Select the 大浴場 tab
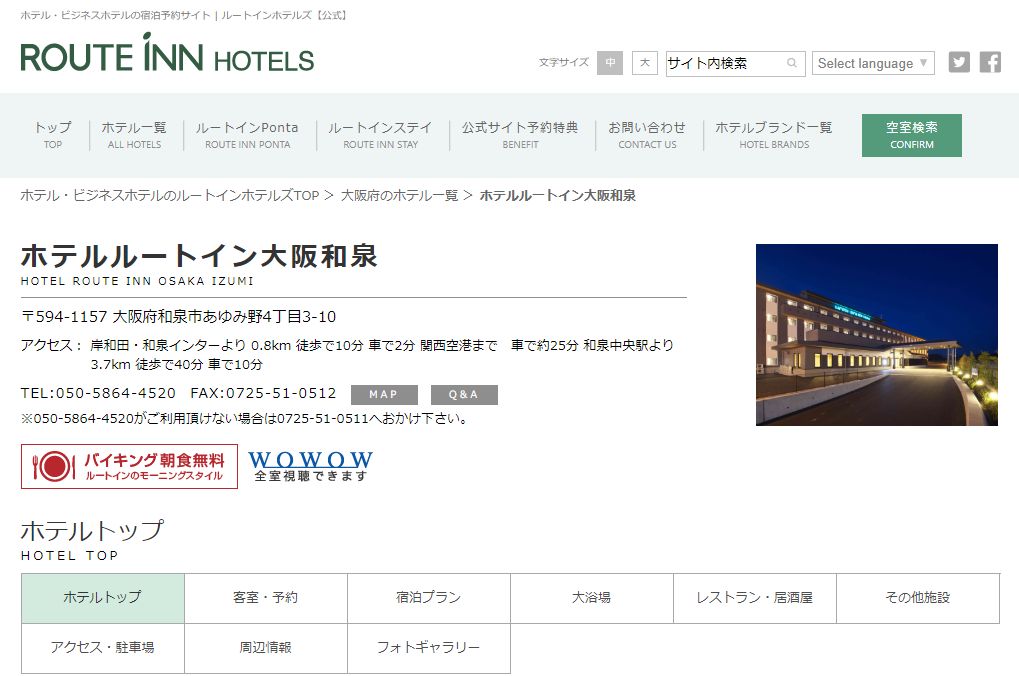The height and width of the screenshot is (676, 1019). tap(592, 598)
